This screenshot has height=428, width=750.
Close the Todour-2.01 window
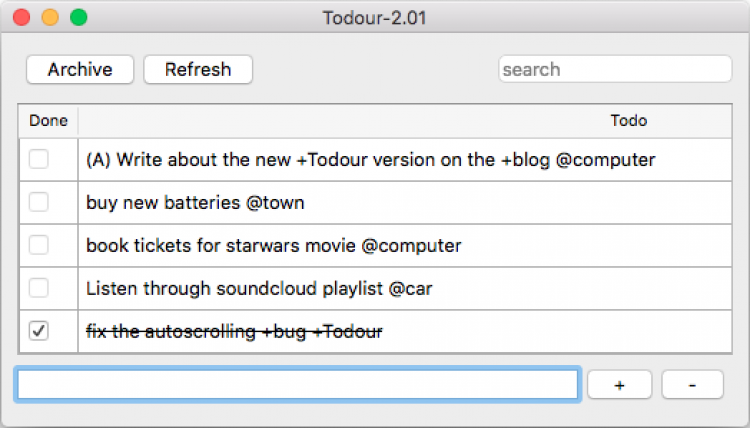coord(21,17)
